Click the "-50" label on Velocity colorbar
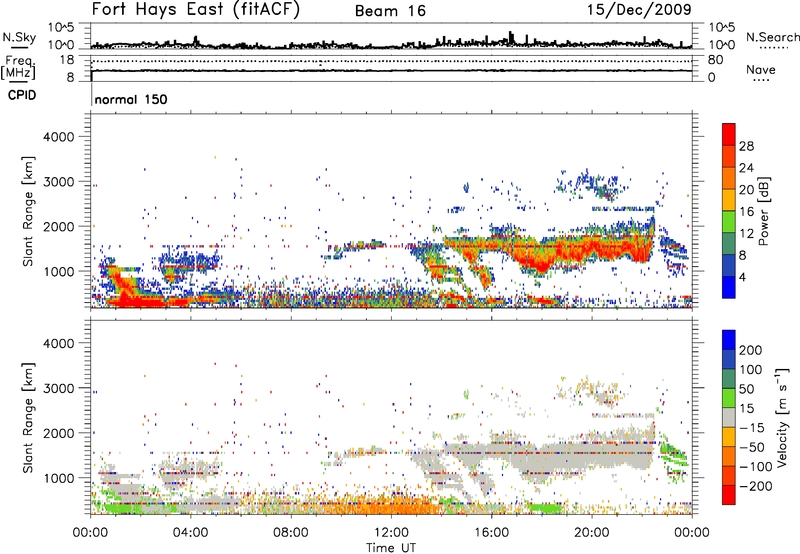The height and width of the screenshot is (554, 800). (752, 447)
